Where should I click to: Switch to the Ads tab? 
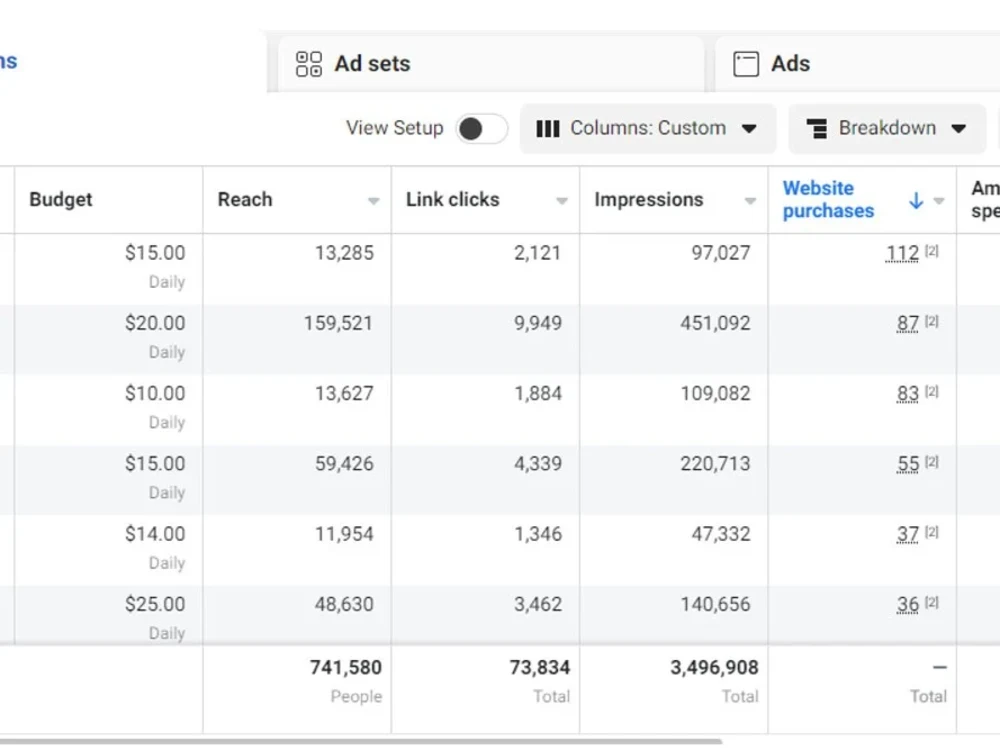tap(790, 64)
